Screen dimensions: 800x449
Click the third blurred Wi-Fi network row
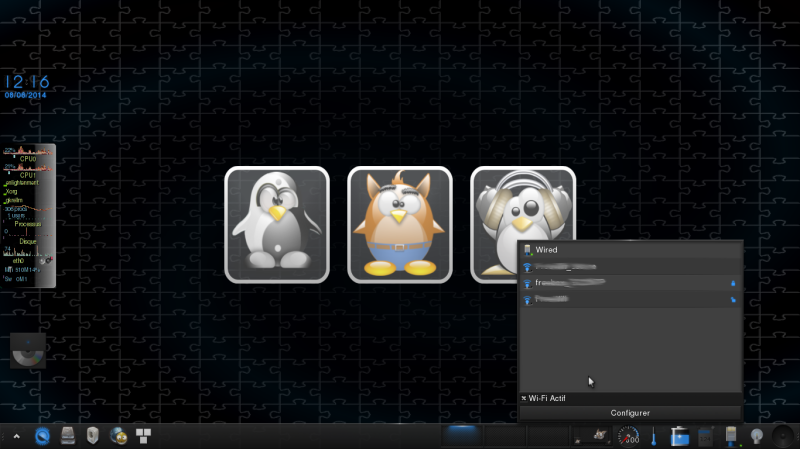point(631,300)
